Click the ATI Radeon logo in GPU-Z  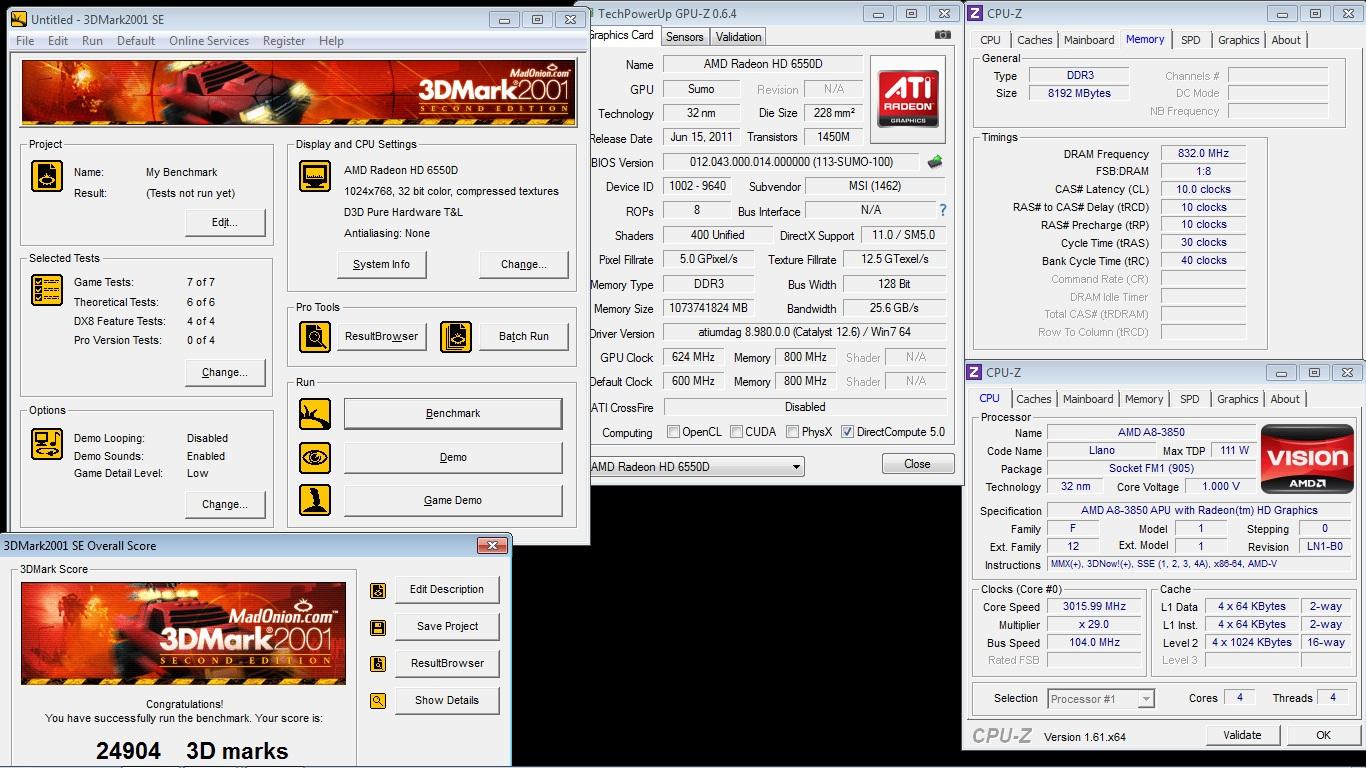908,99
